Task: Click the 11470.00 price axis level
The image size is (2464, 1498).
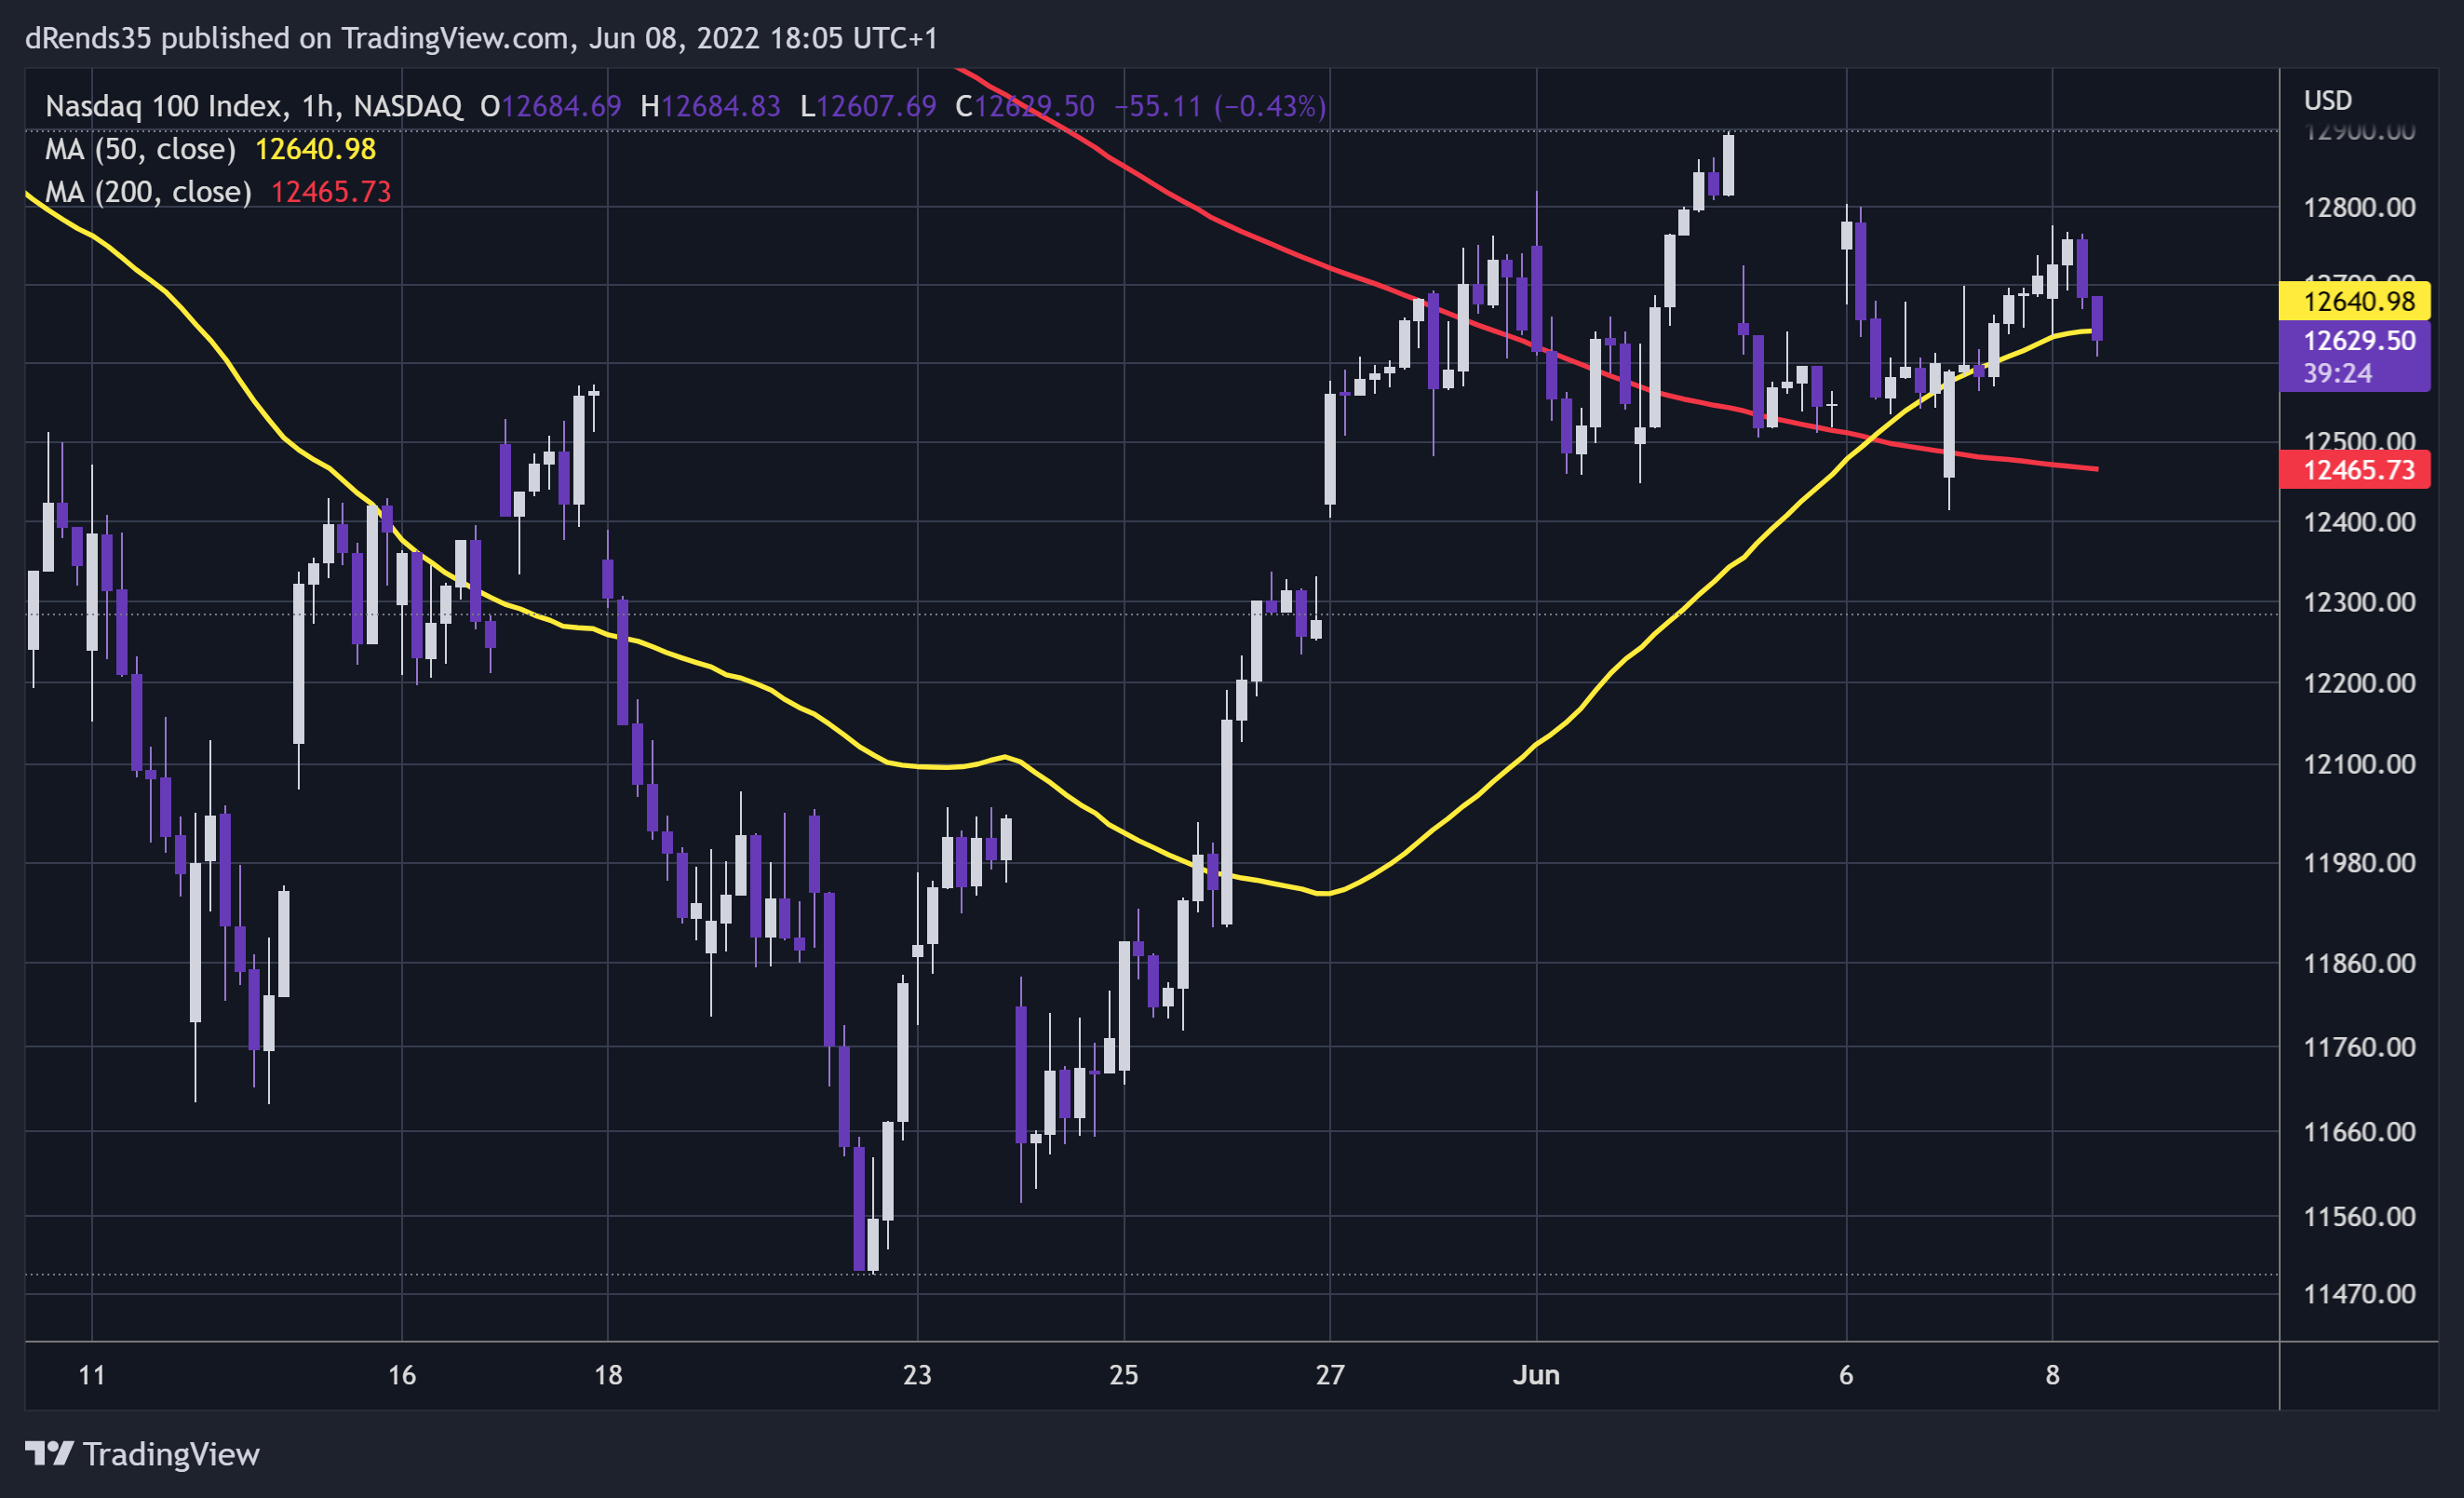Action: click(2358, 1294)
